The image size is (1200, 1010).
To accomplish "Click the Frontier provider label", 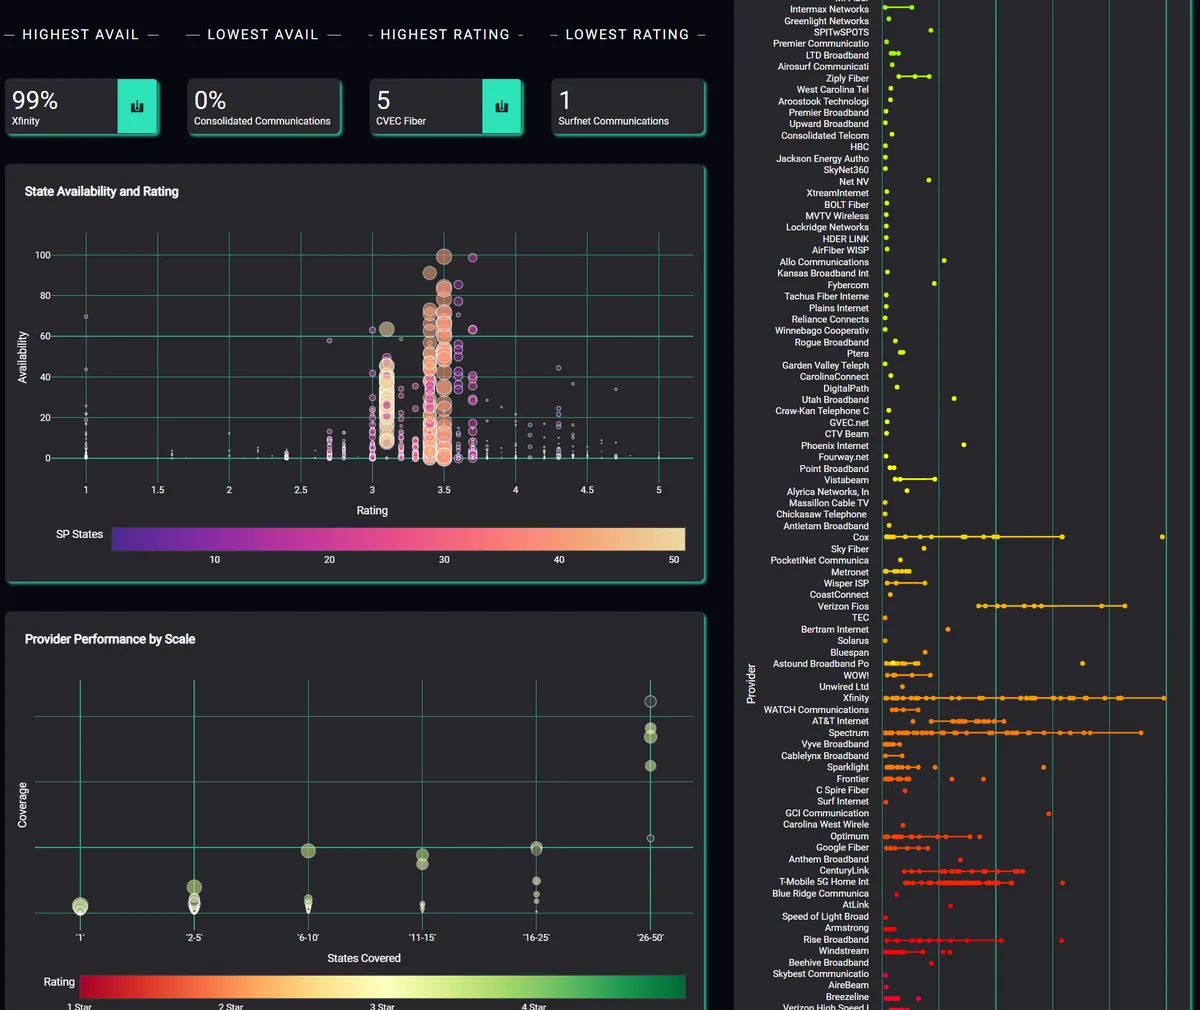I will (x=853, y=779).
